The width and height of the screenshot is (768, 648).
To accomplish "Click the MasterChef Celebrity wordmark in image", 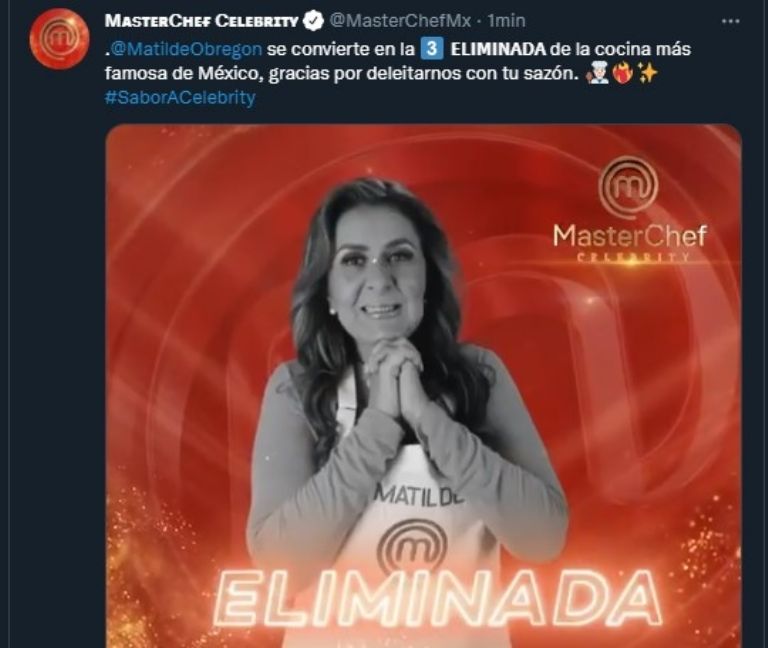I will point(630,242).
